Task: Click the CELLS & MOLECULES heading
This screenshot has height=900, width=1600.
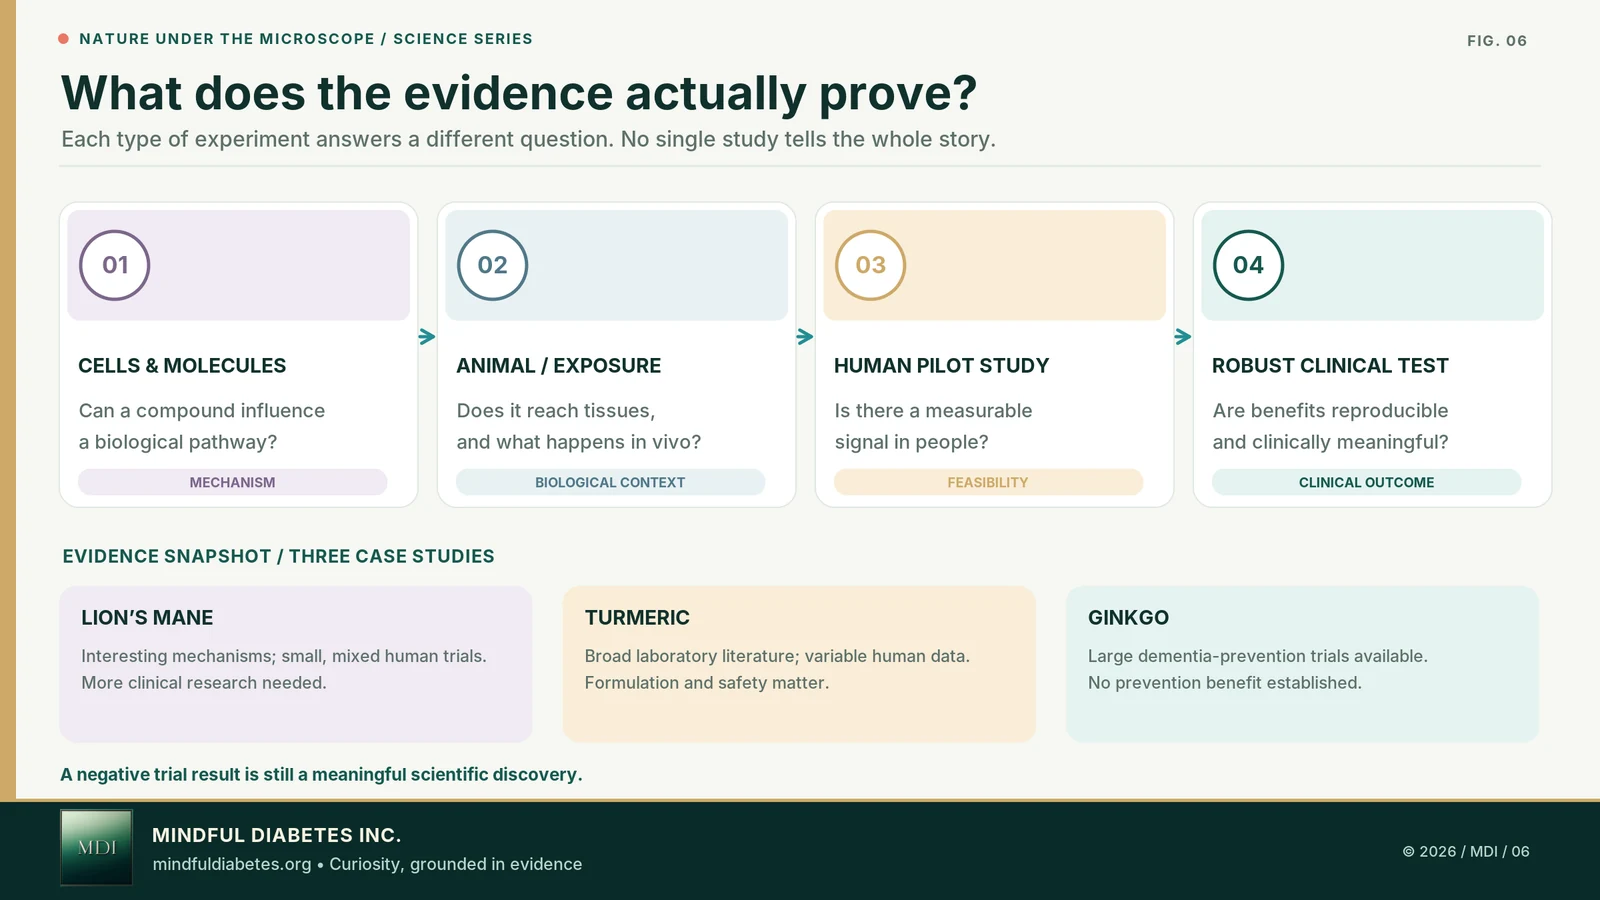Action: (x=182, y=366)
